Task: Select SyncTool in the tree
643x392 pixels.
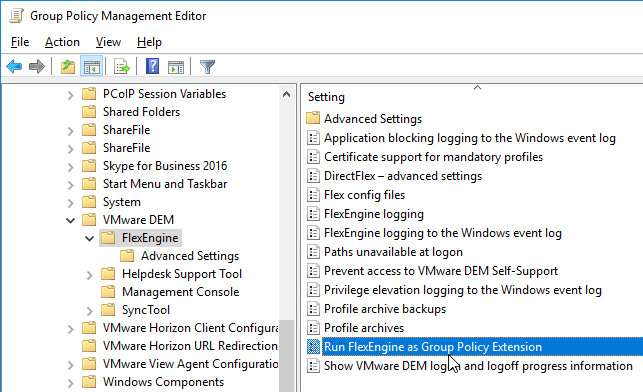Action: coord(146,310)
